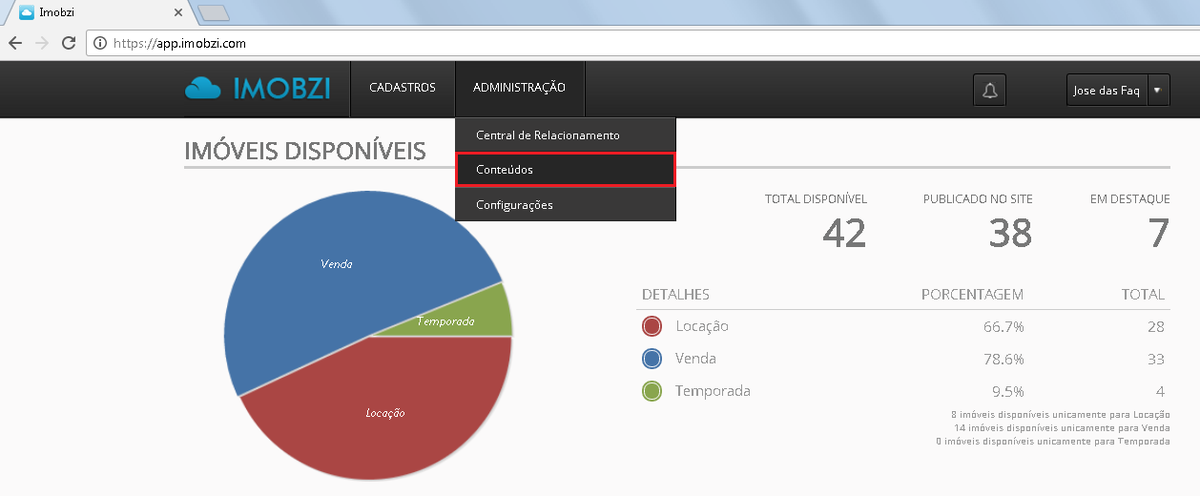Click the 78.6% percentage value

click(x=1003, y=359)
